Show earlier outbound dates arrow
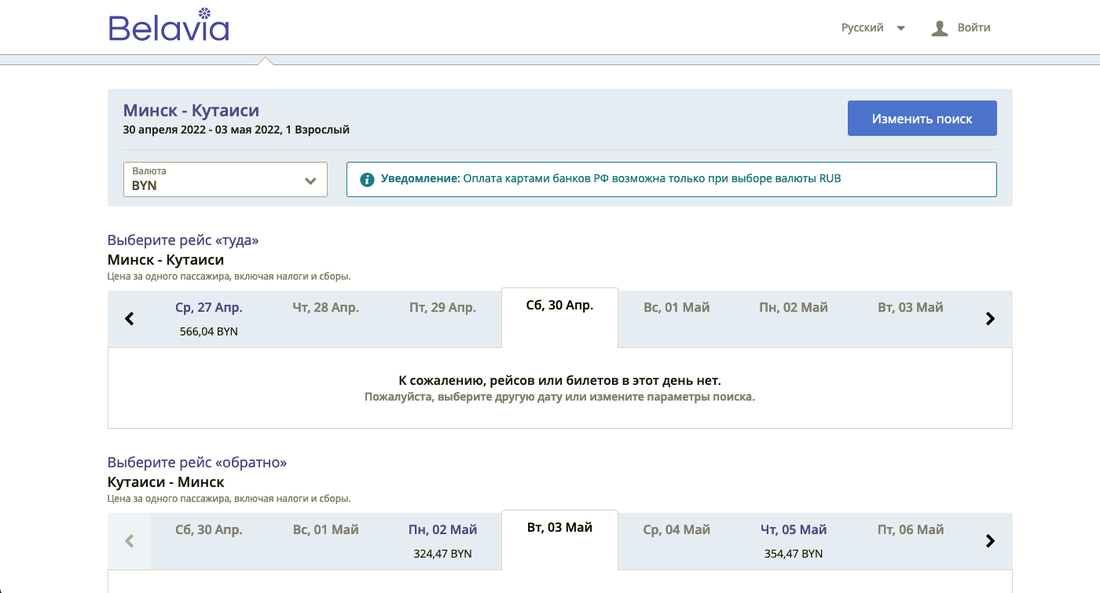The height and width of the screenshot is (593, 1100). pos(129,319)
